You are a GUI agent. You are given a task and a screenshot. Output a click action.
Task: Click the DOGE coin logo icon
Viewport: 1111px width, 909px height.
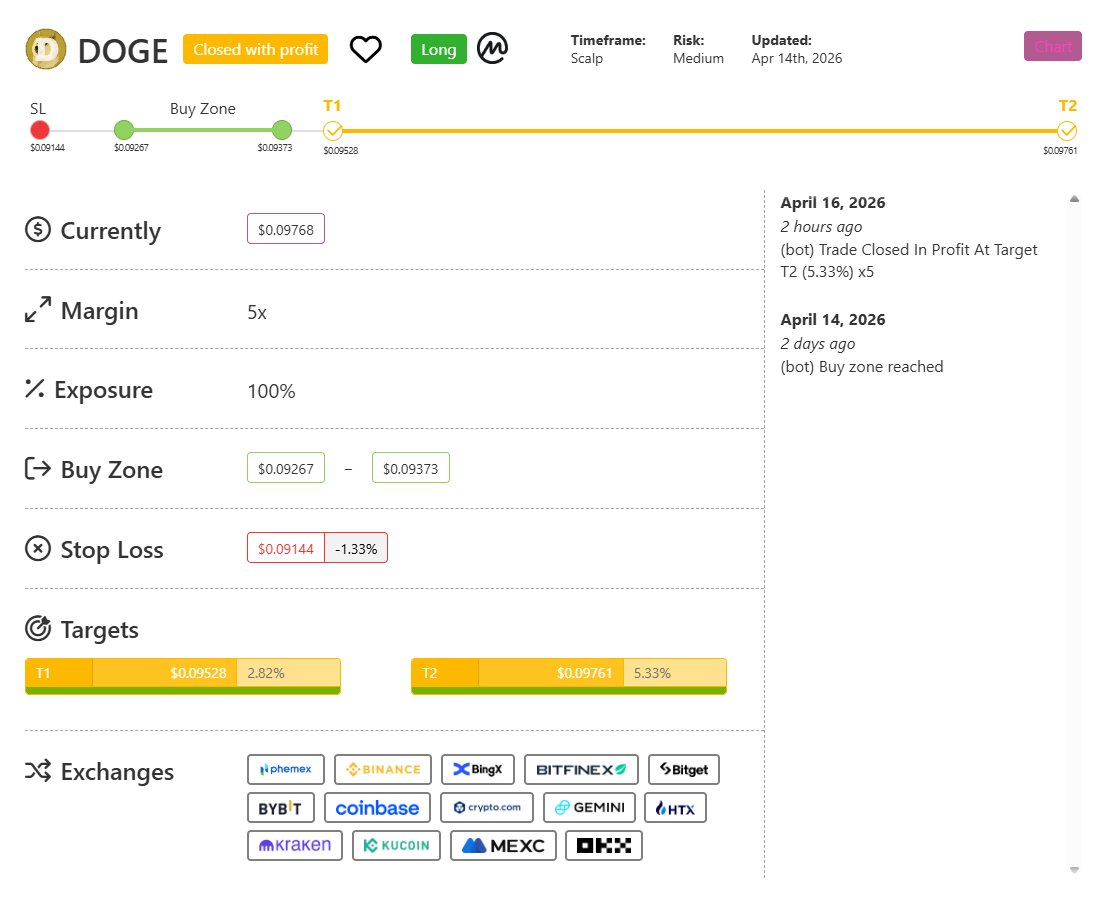pos(45,49)
